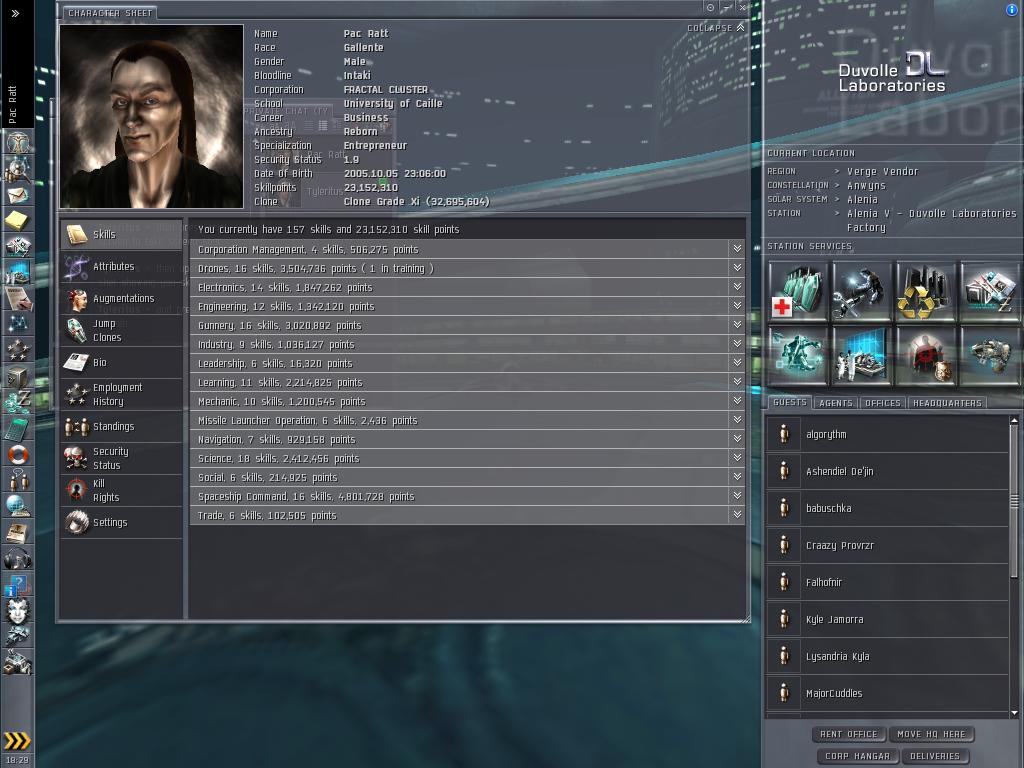Open the Reprocessing Plant recycle service
The height and width of the screenshot is (768, 1024).
click(x=925, y=291)
